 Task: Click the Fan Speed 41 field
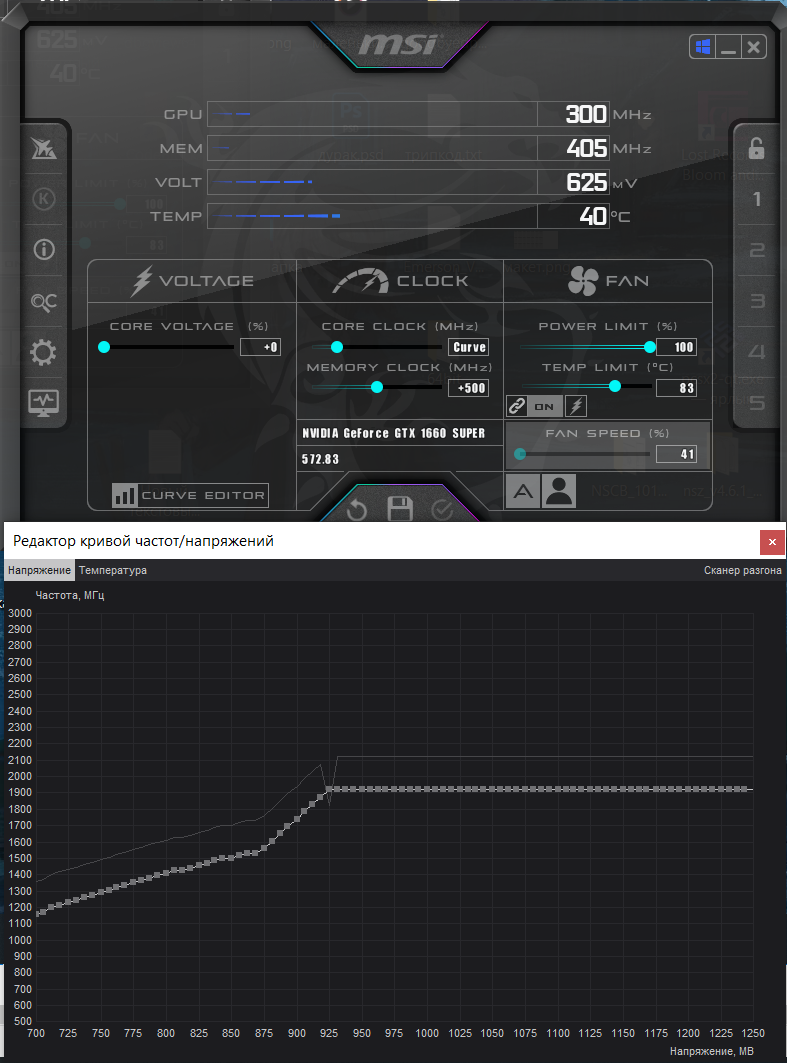(677, 454)
